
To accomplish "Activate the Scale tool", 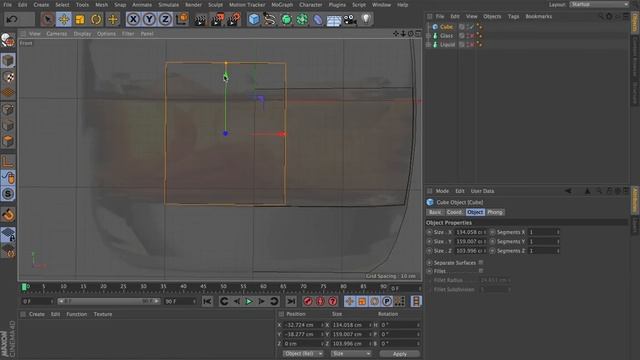I will [x=80, y=19].
